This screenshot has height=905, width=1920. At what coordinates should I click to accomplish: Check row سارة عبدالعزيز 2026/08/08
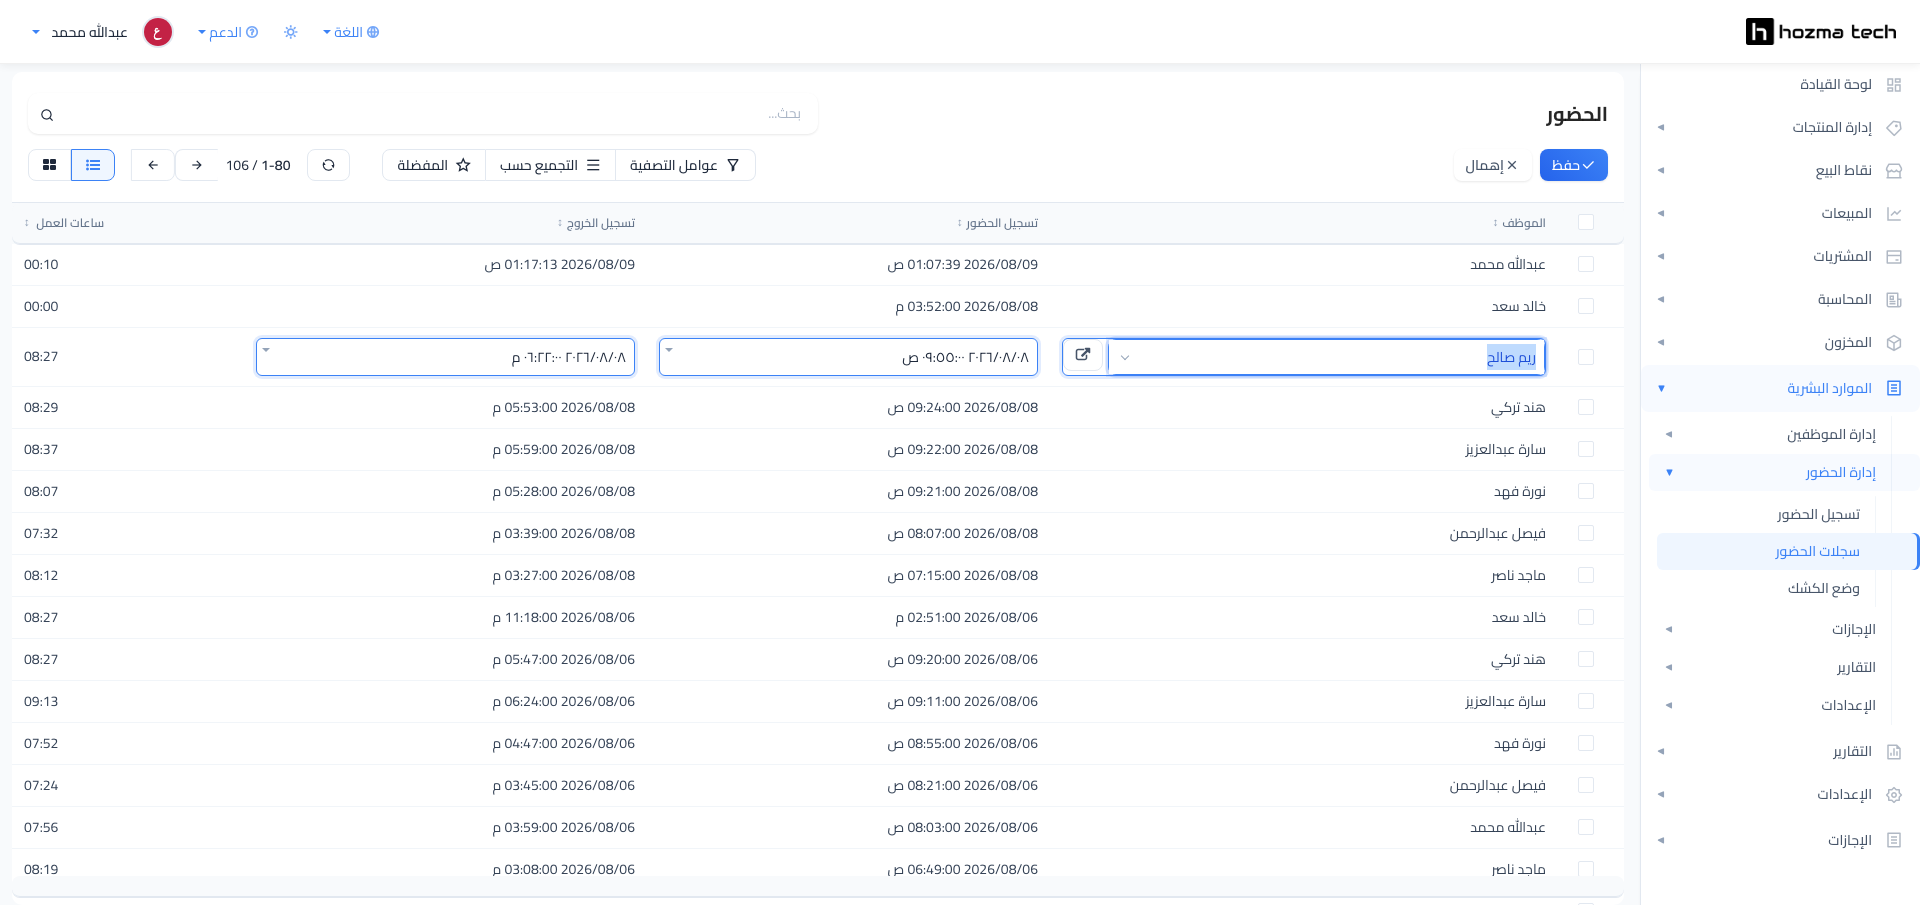(1586, 450)
